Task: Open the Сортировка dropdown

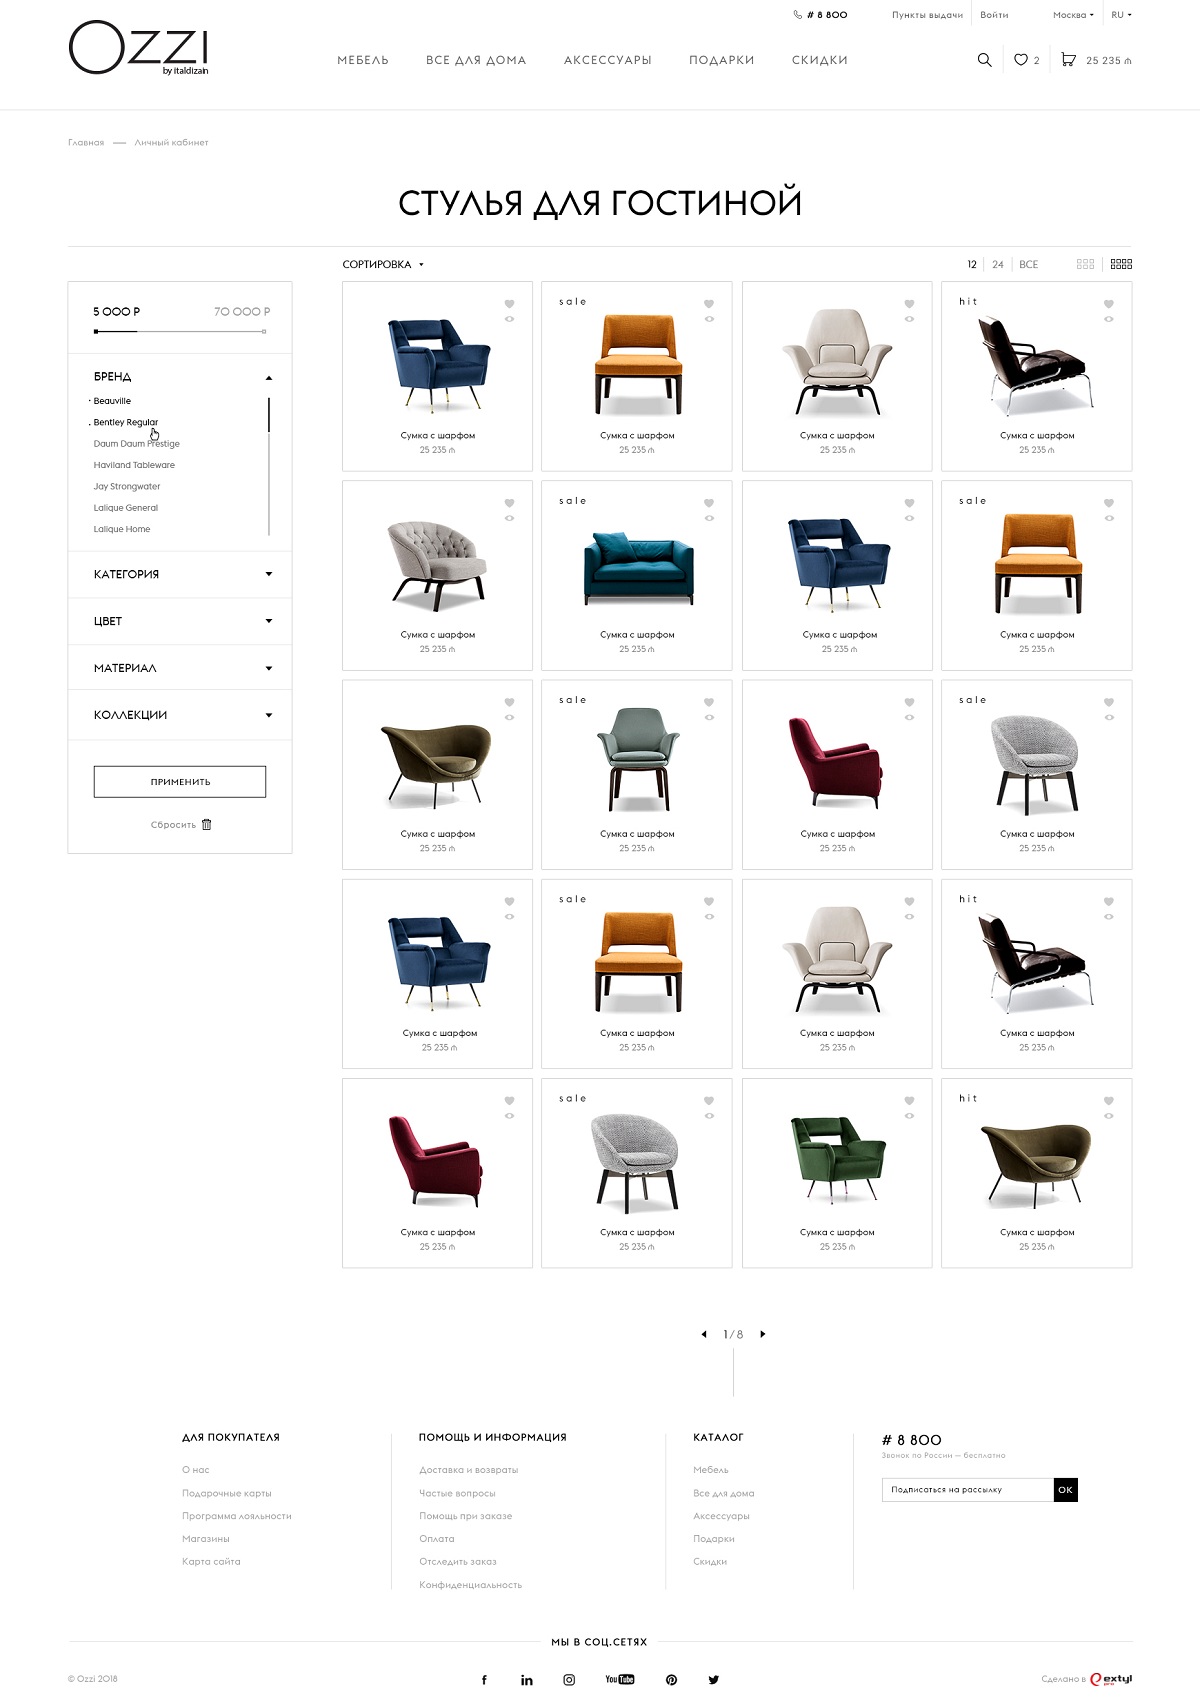Action: click(383, 264)
